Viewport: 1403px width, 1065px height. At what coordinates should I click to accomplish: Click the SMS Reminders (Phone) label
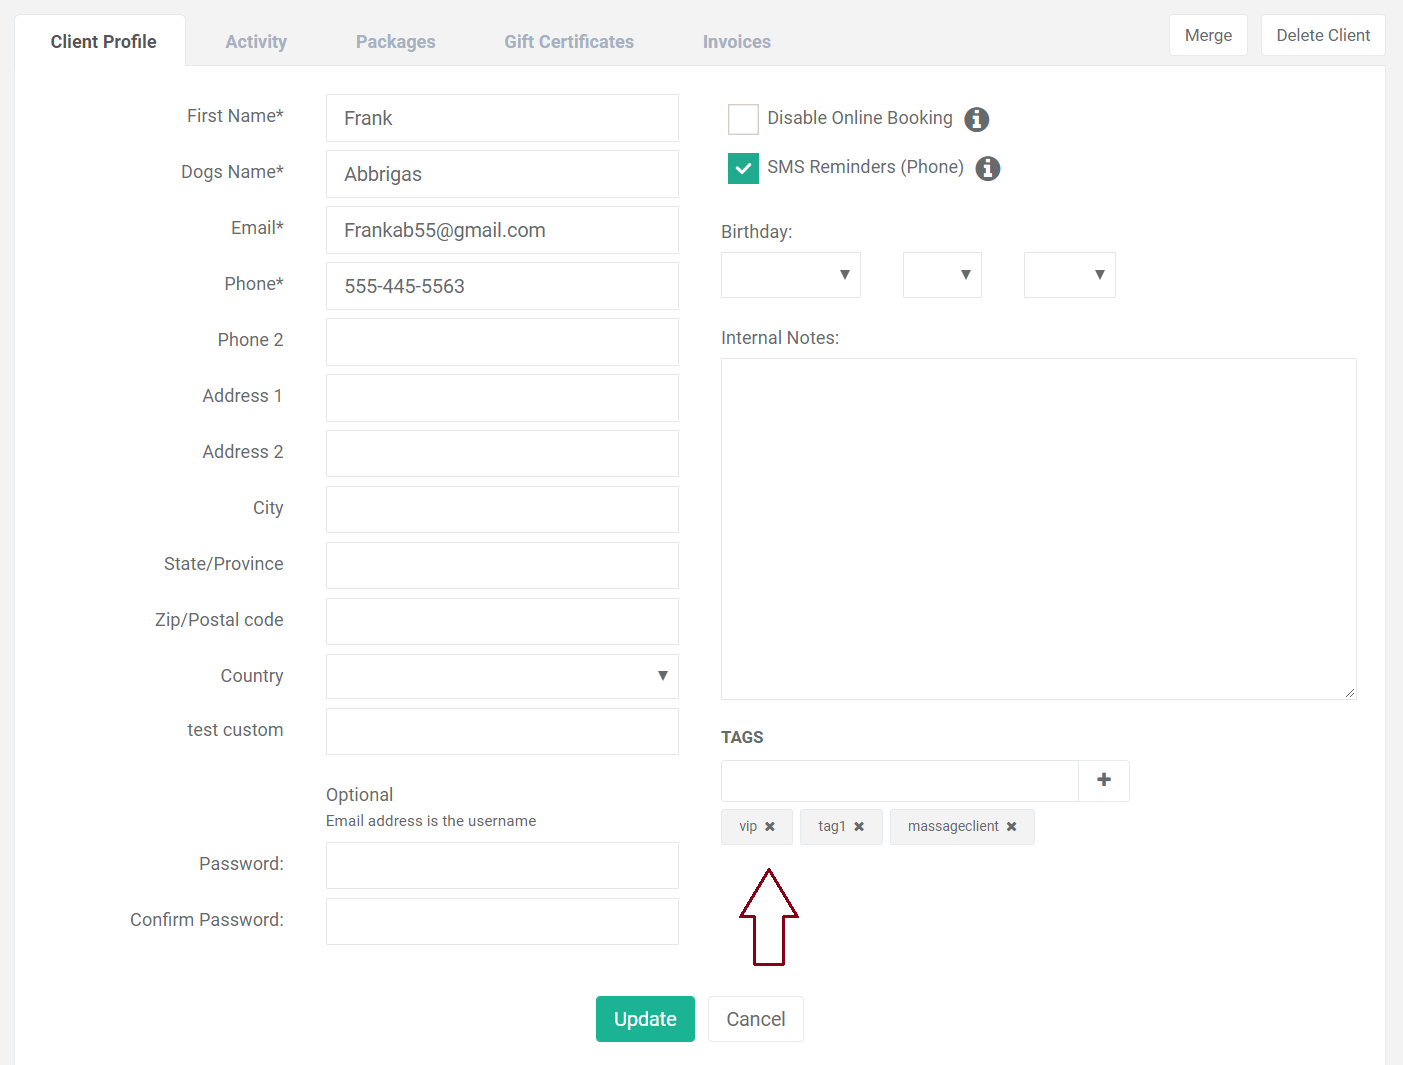865,167
